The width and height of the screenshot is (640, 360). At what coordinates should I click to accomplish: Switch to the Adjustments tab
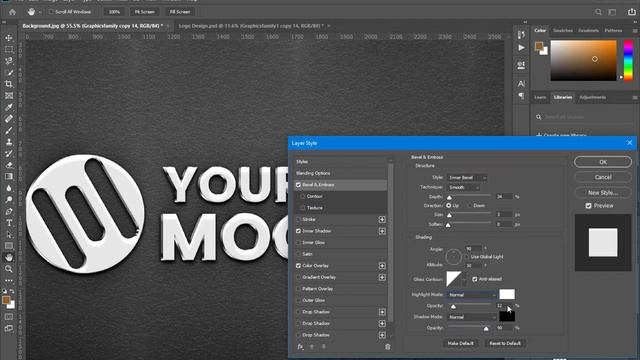[x=592, y=98]
